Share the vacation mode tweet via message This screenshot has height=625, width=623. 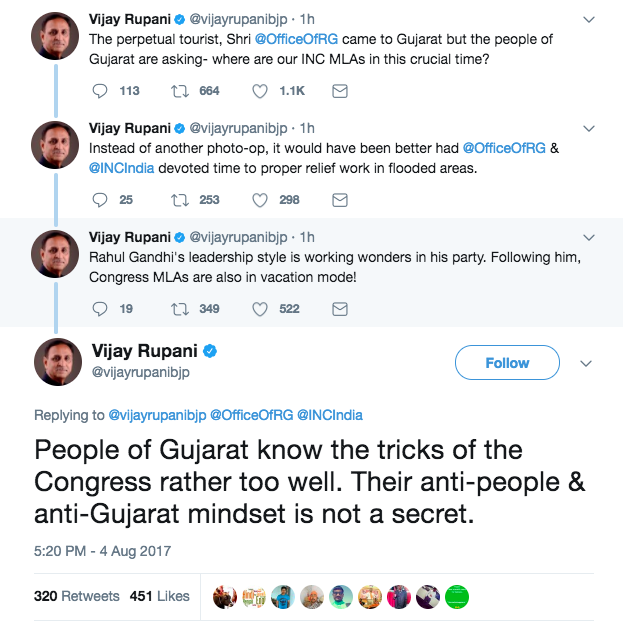coord(340,309)
